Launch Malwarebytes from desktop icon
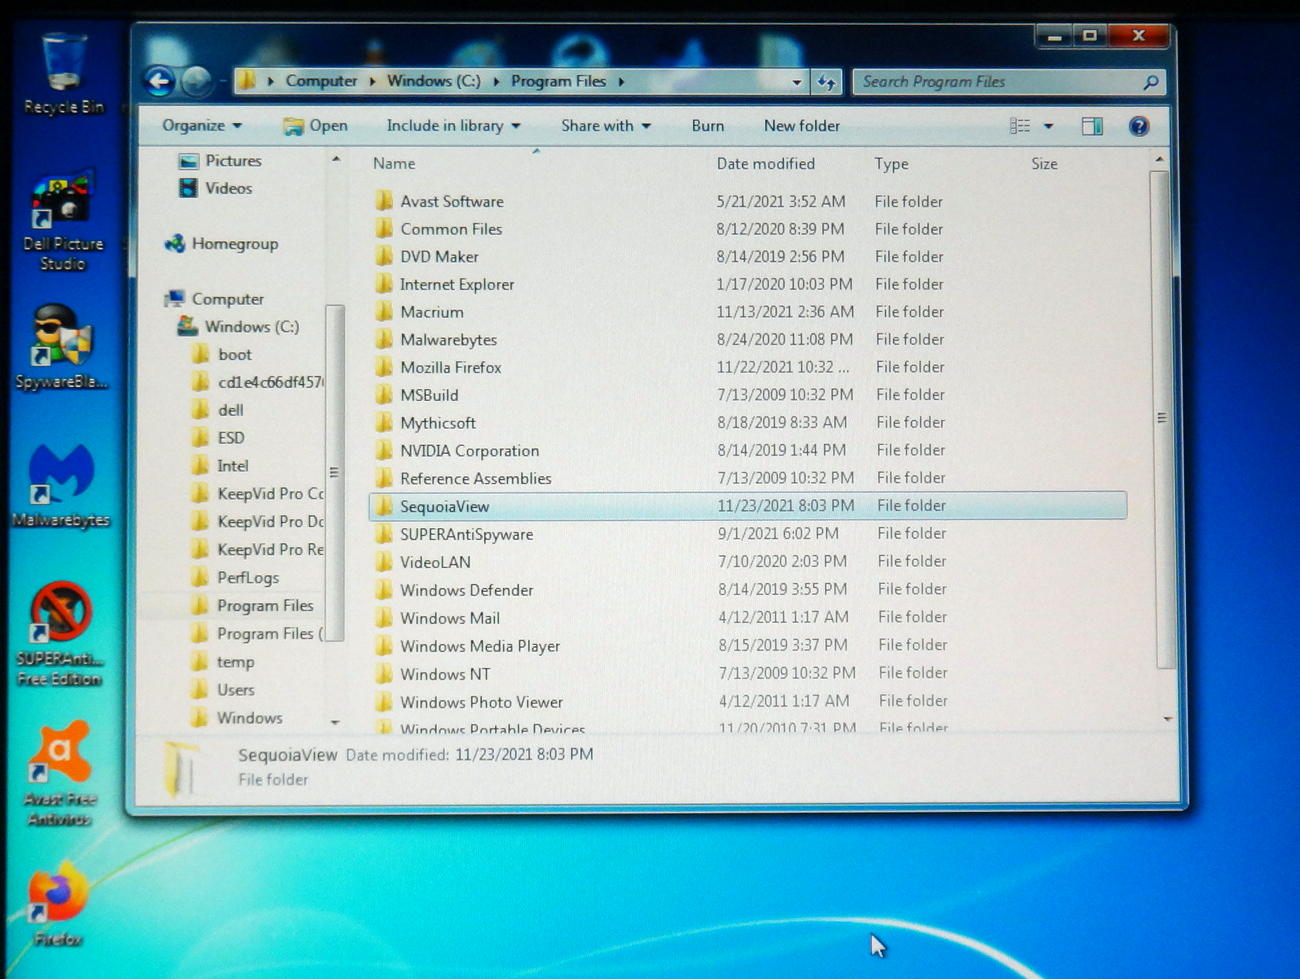1300x979 pixels. (62, 486)
